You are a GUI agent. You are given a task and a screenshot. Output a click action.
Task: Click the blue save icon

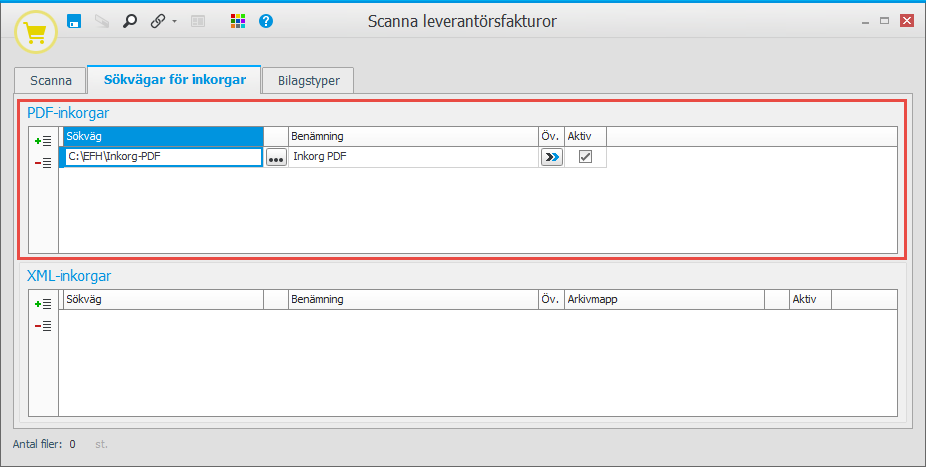pos(74,21)
